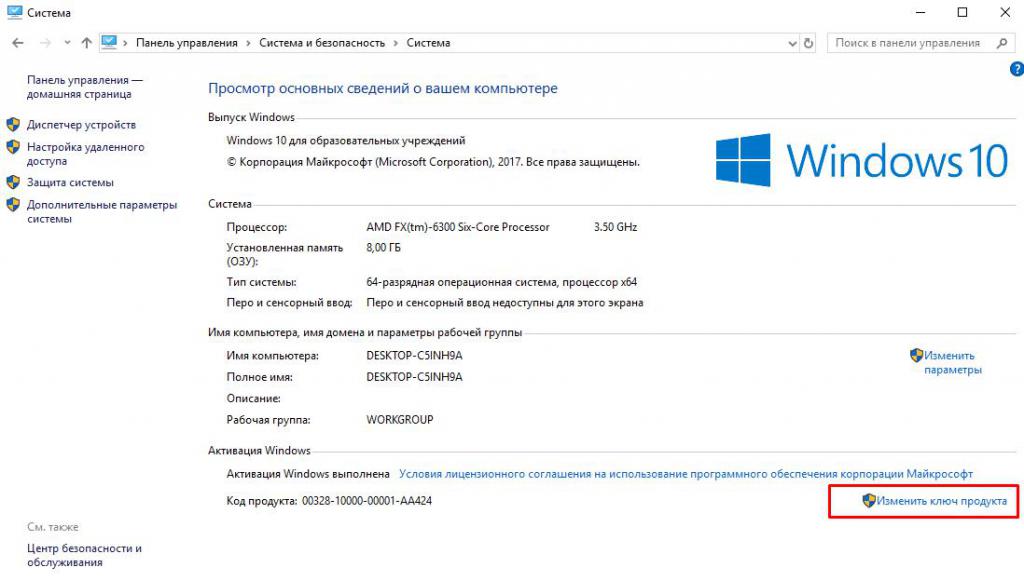Open Диспетчер устройств link

coord(81,125)
